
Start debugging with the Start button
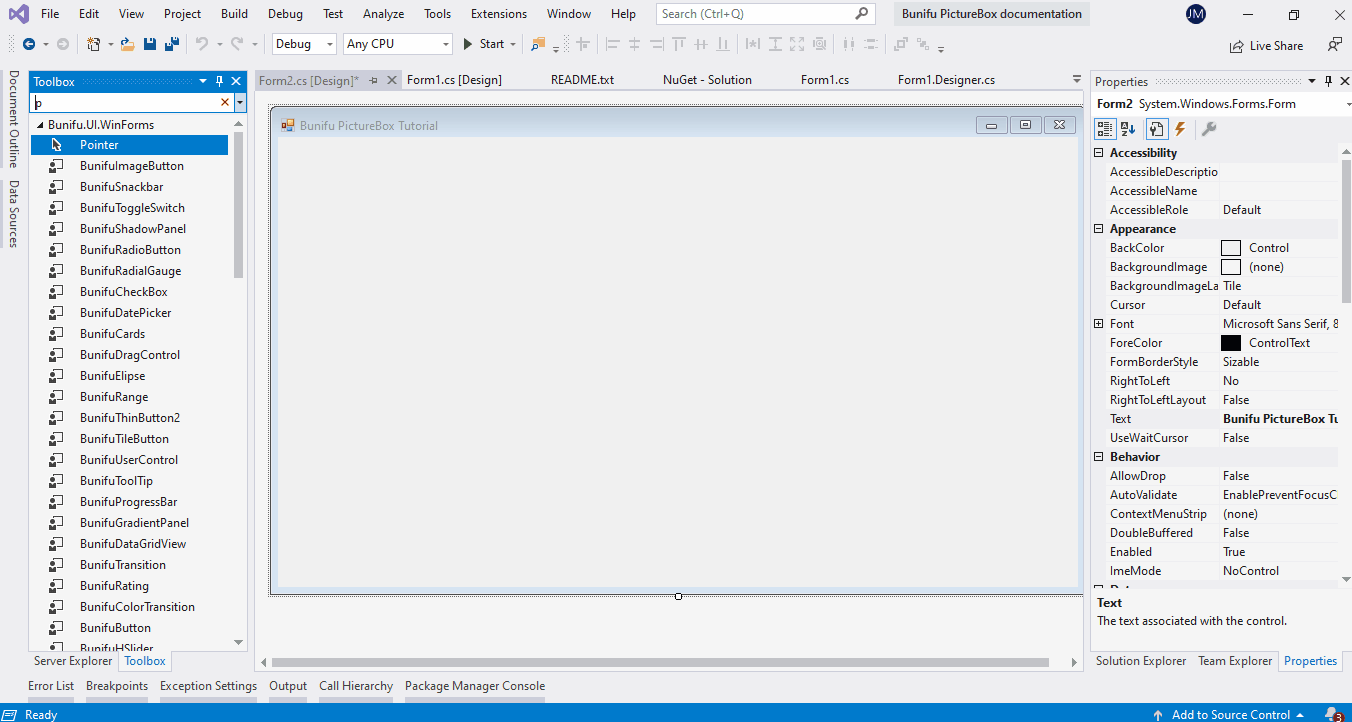(483, 44)
